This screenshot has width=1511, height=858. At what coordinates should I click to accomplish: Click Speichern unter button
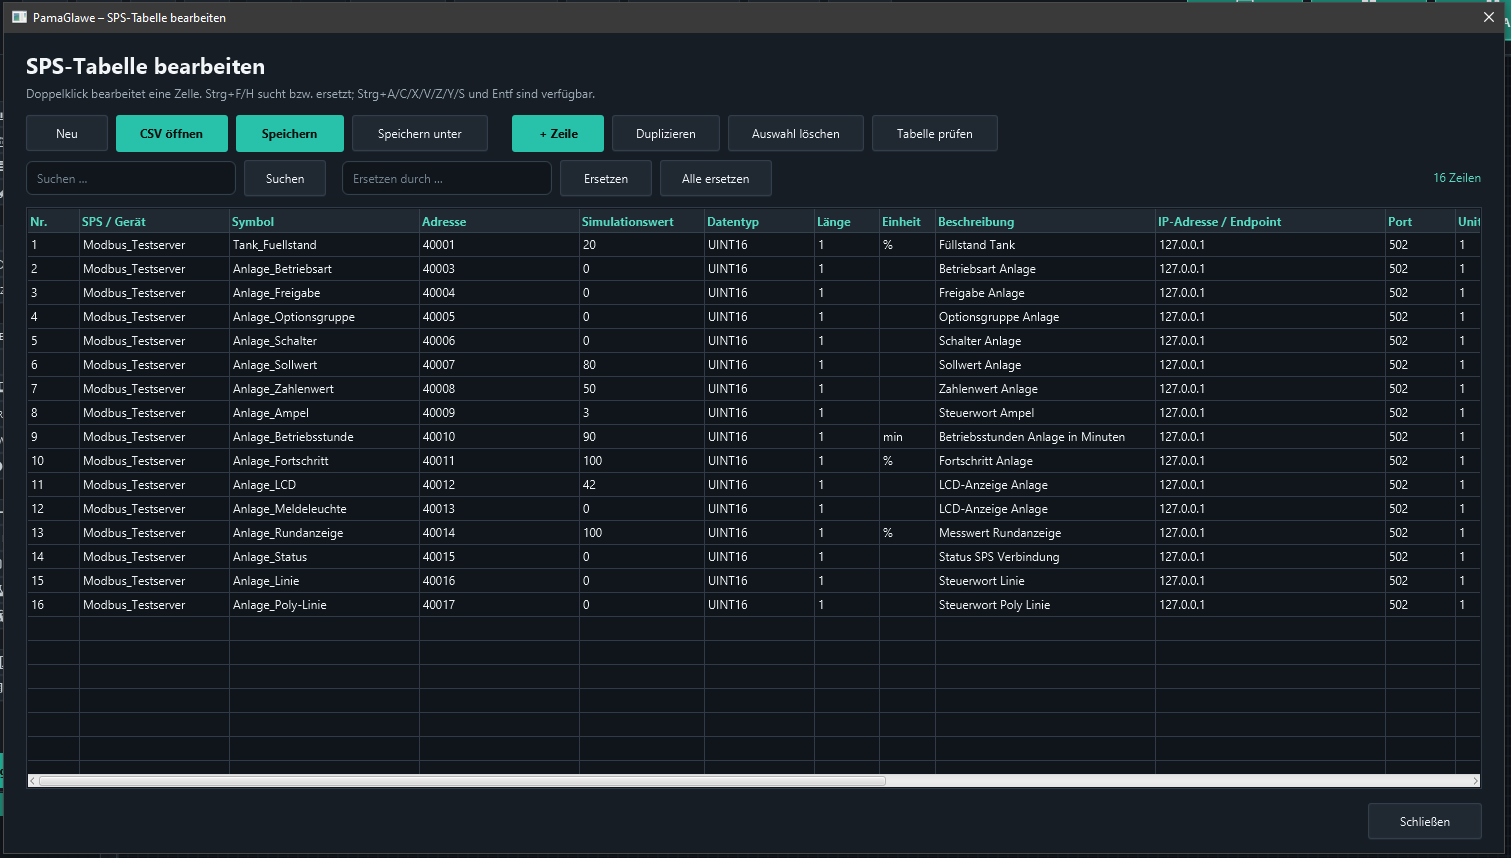[x=420, y=133]
